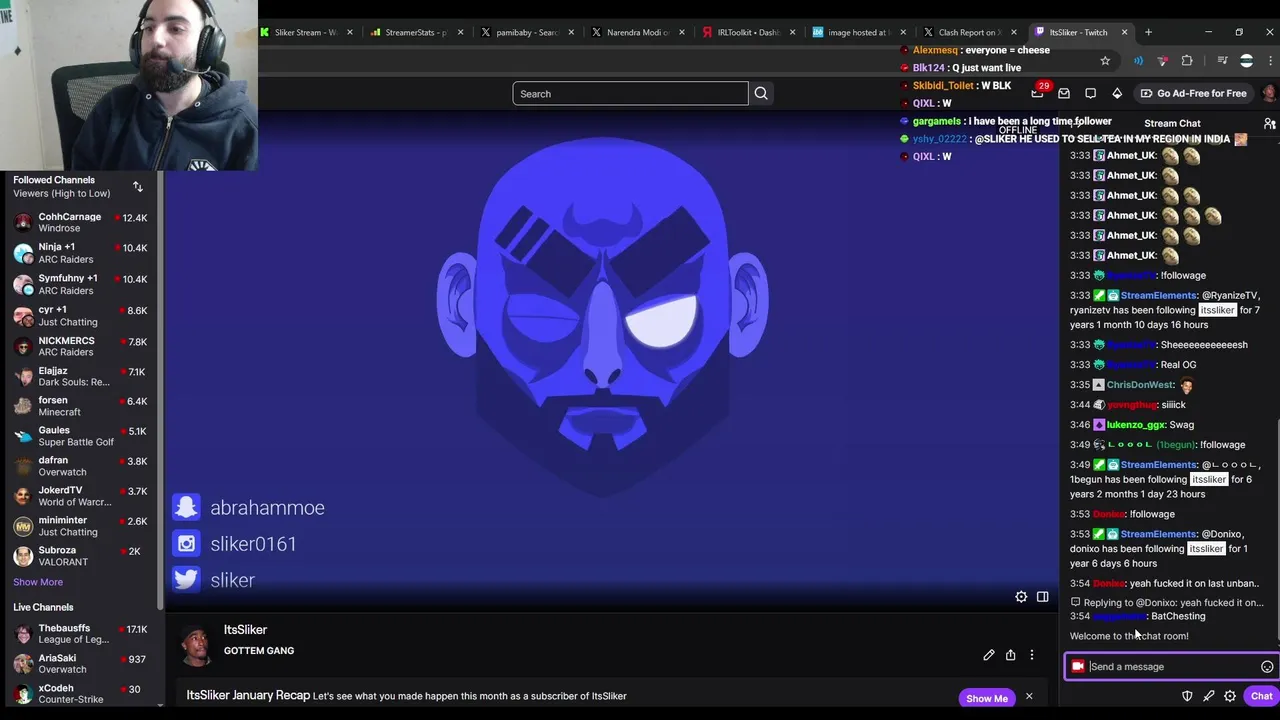The height and width of the screenshot is (720, 1280).
Task: Open the ItsSliker channel name link
Action: (245, 630)
